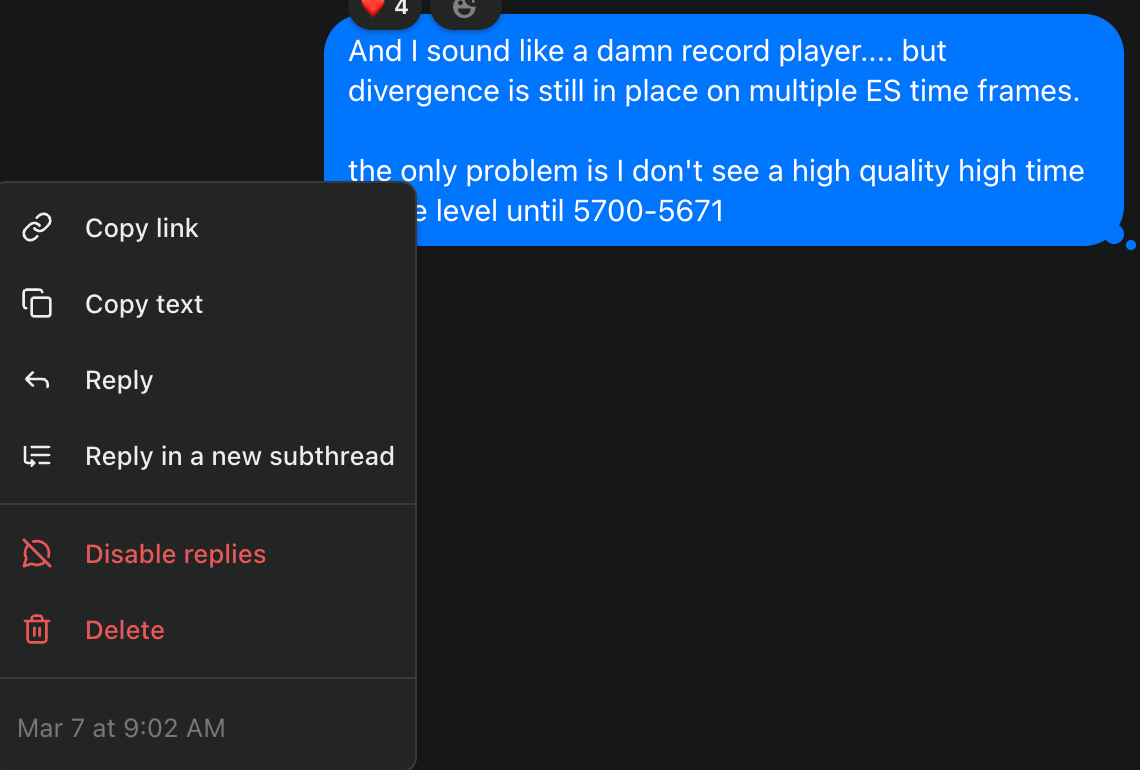1140x770 pixels.
Task: Select the red Delete text option
Action: (125, 630)
